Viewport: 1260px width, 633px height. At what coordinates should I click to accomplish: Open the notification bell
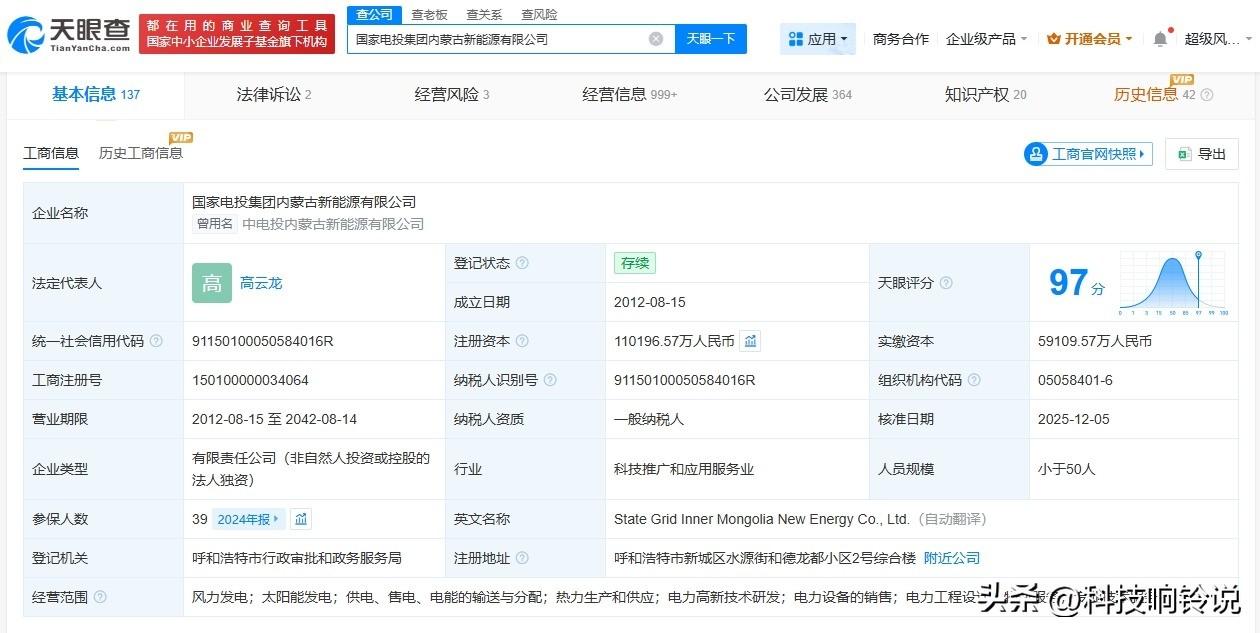click(1160, 39)
